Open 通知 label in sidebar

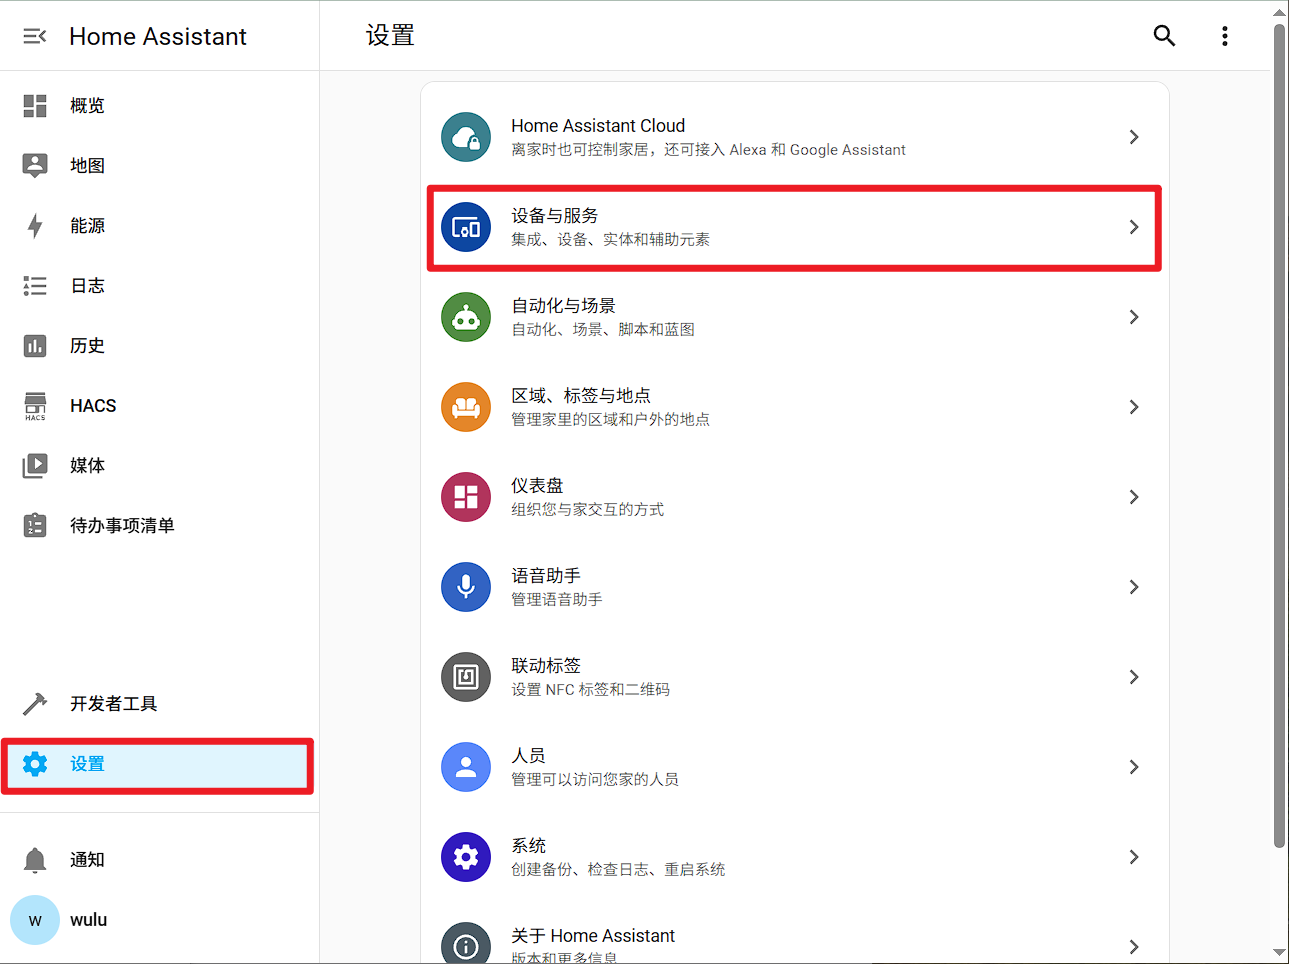coord(87,860)
